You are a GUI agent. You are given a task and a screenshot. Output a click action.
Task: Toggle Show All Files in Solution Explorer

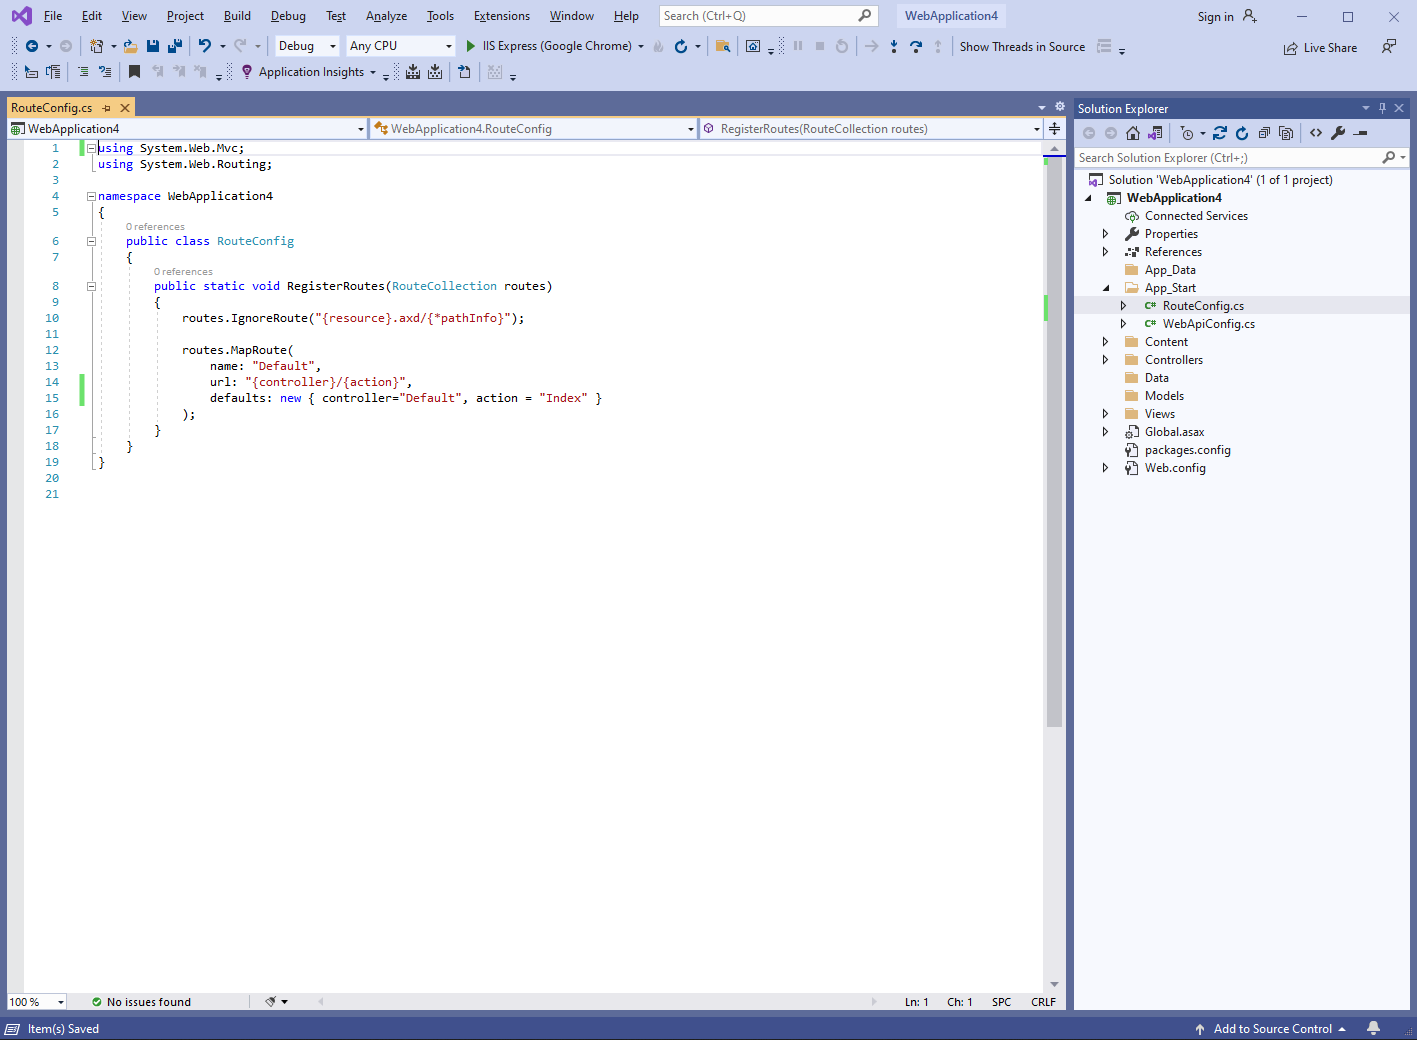pyautogui.click(x=1286, y=133)
